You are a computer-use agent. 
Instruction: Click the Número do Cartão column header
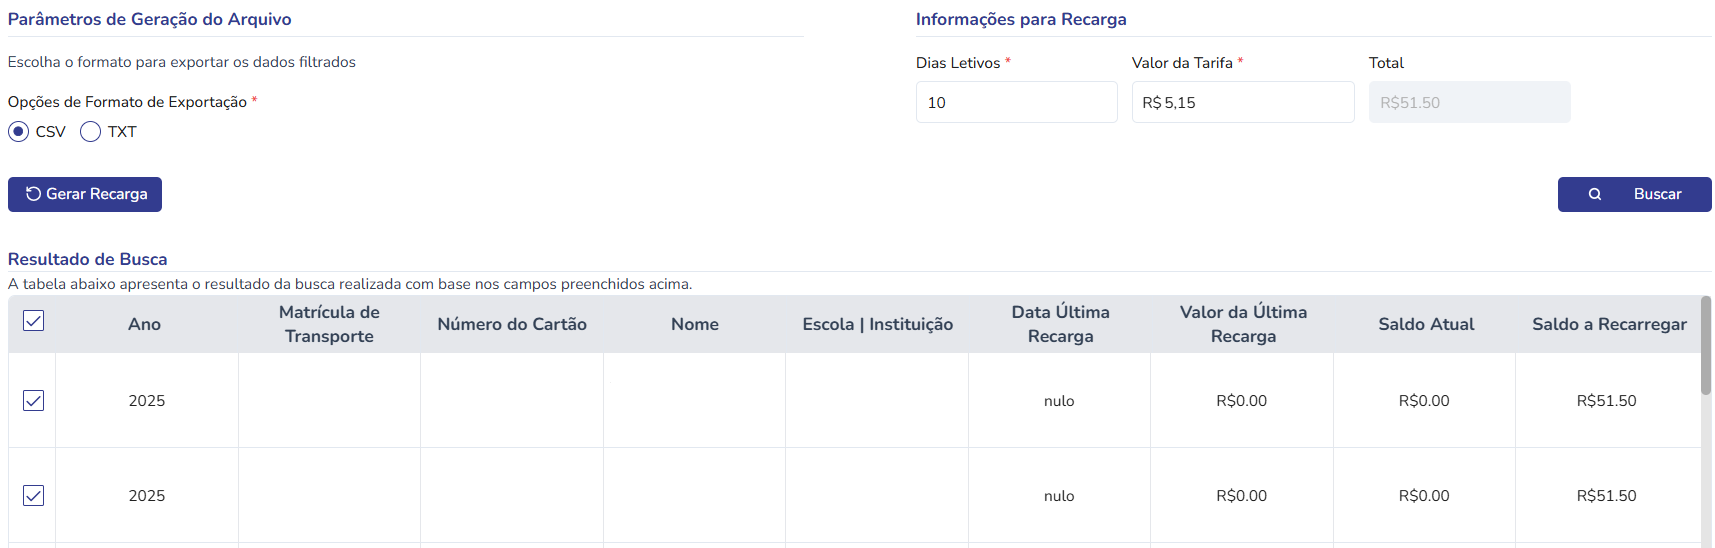click(x=512, y=324)
